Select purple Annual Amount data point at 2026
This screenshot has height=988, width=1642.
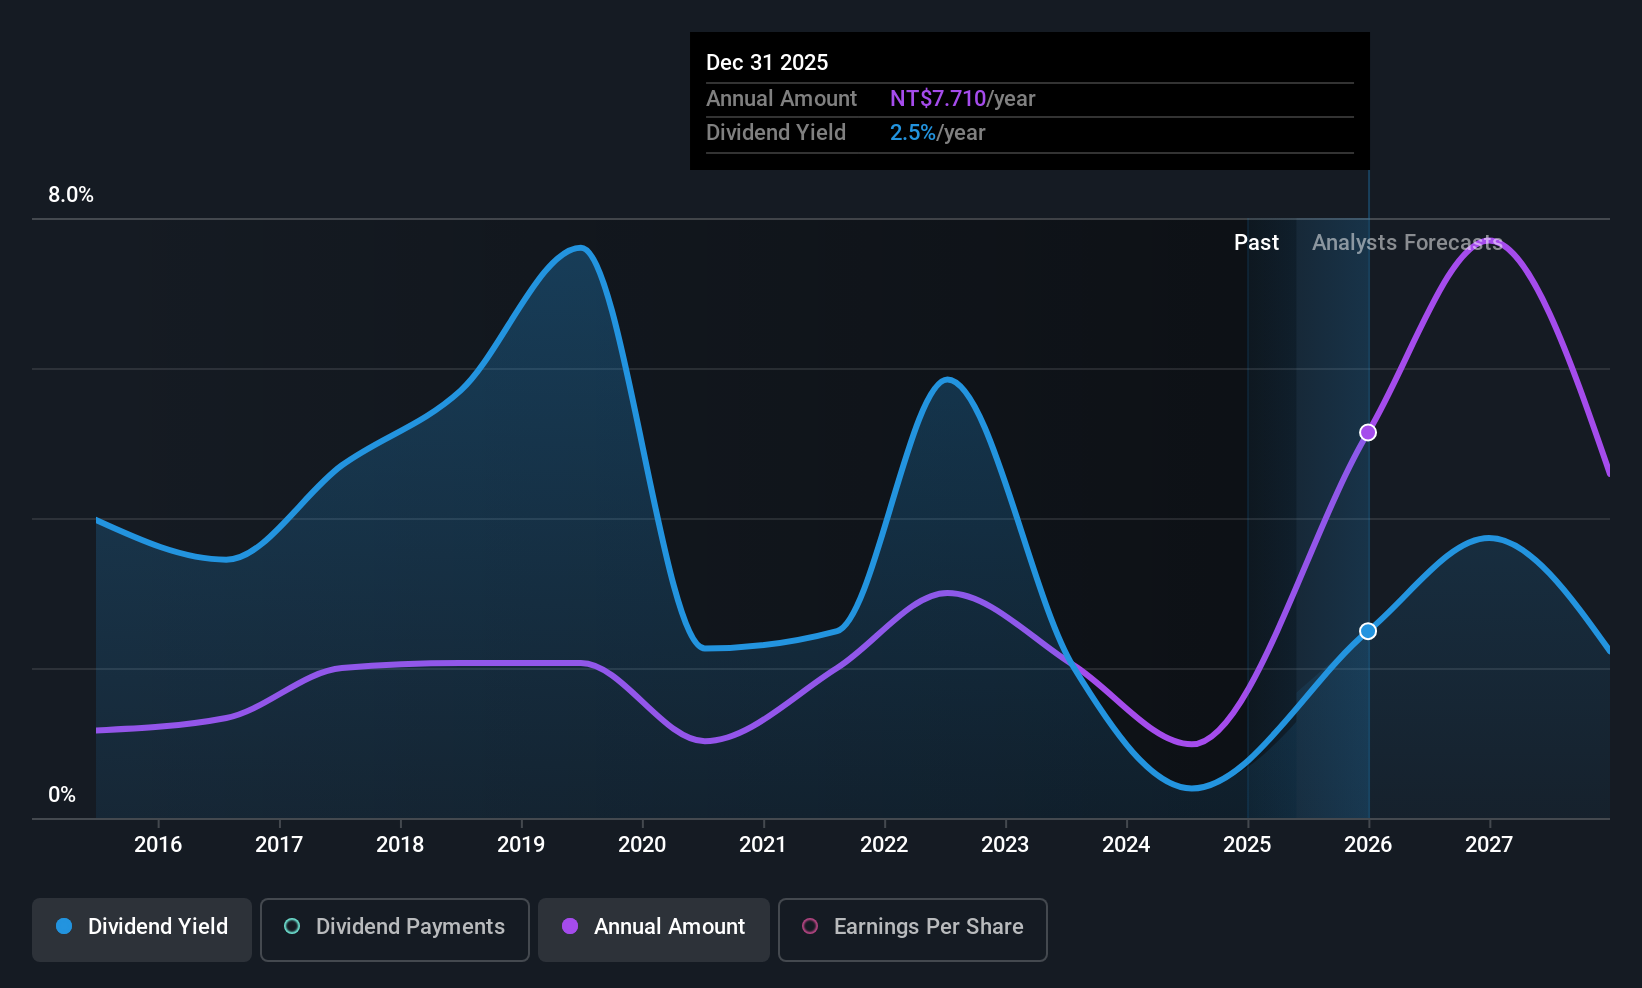coord(1368,432)
